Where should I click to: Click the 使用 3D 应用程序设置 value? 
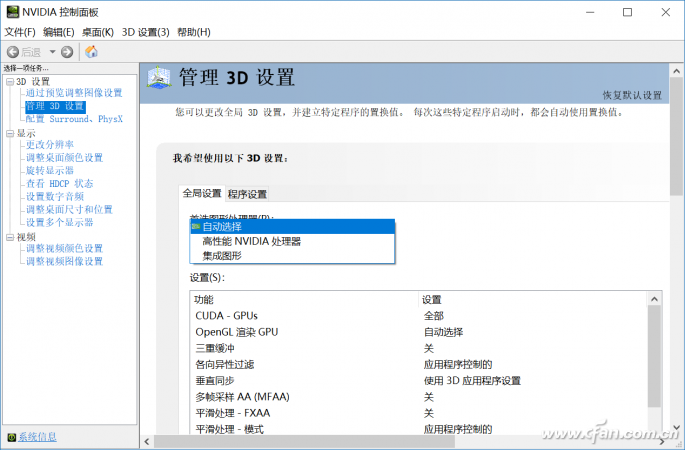(x=472, y=381)
